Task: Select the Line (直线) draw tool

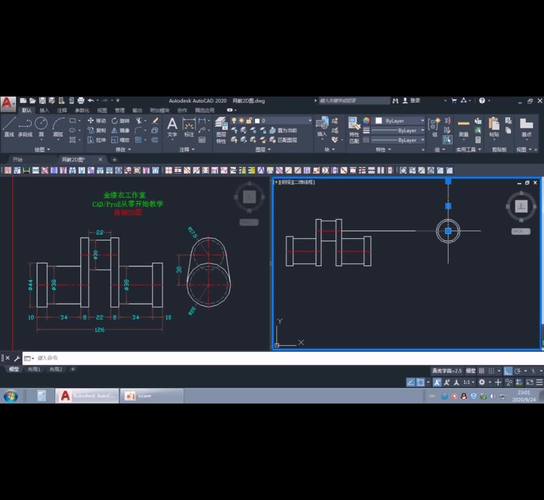Action: click(9, 127)
